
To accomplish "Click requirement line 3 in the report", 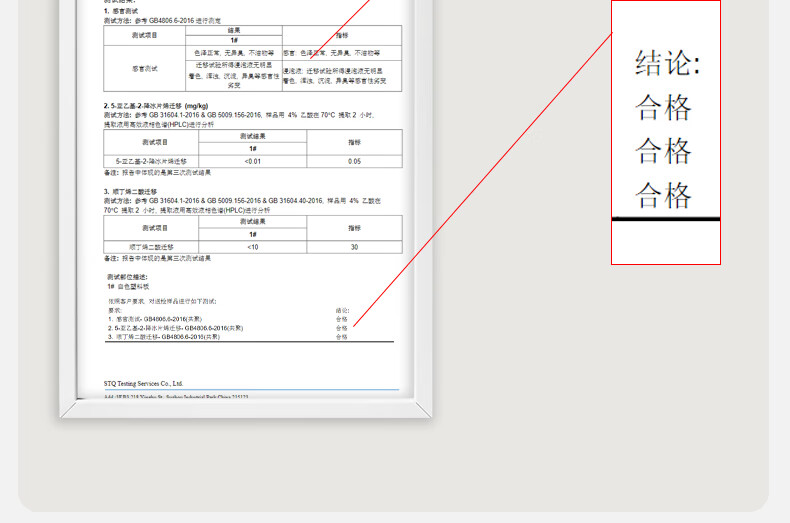I will click(163, 337).
